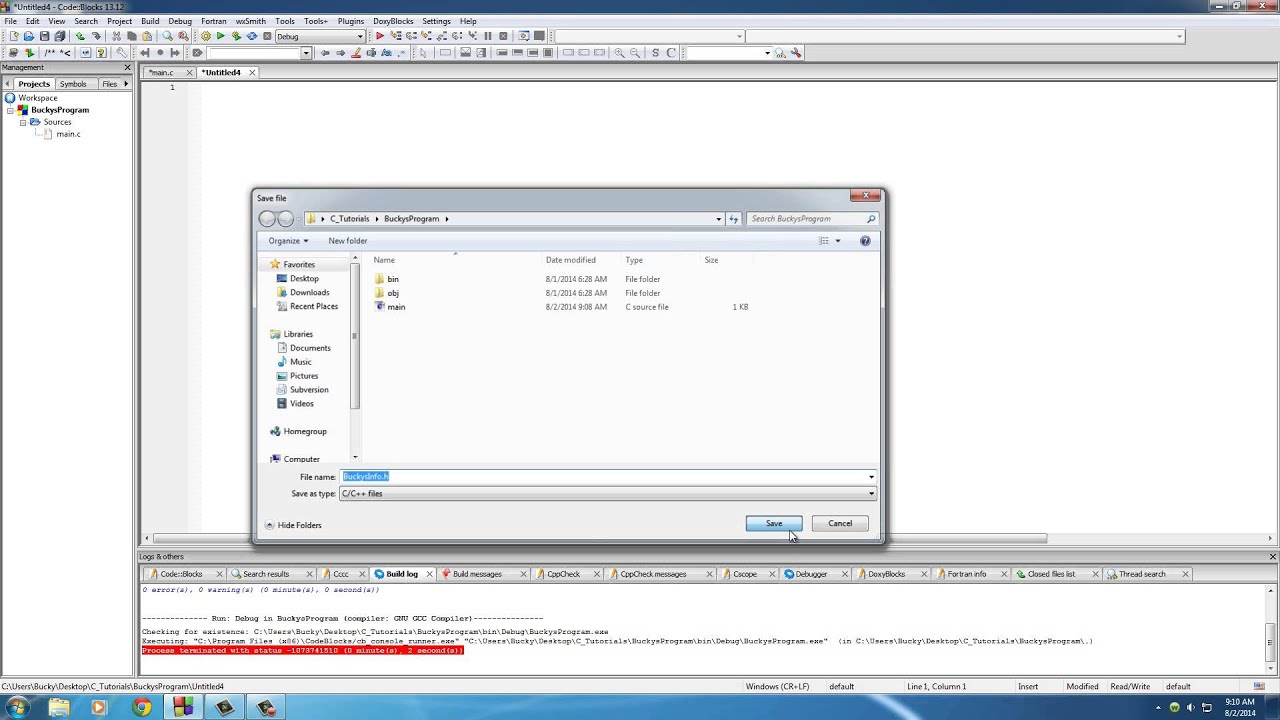Click the Build gear toolbar icon
This screenshot has height=720, width=1280.
click(x=206, y=36)
